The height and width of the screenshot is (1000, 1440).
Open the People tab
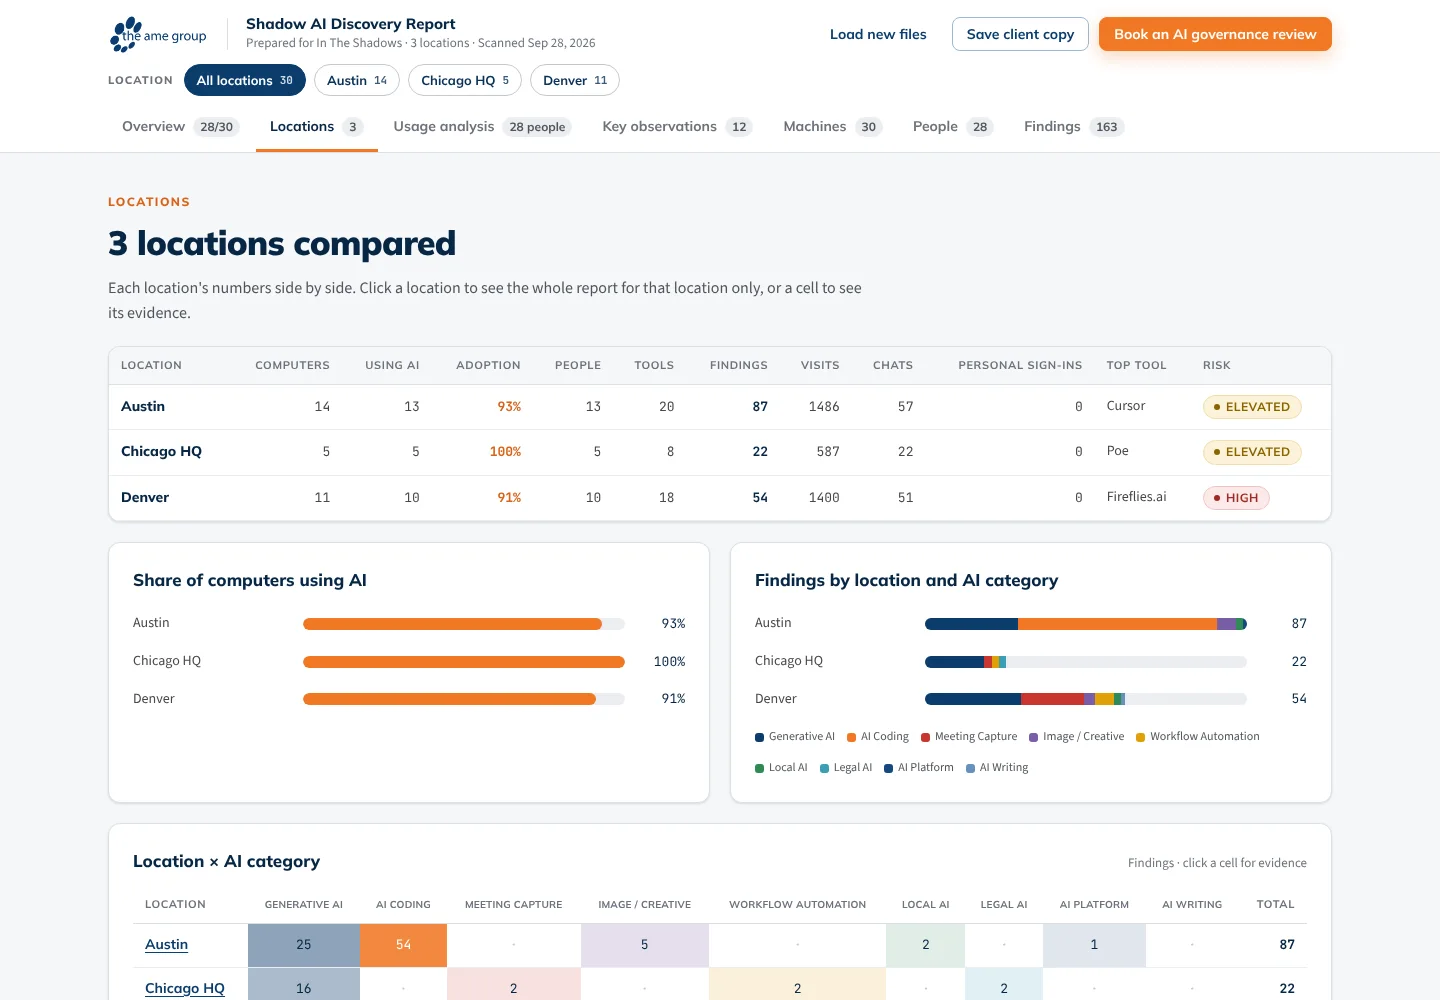click(953, 127)
